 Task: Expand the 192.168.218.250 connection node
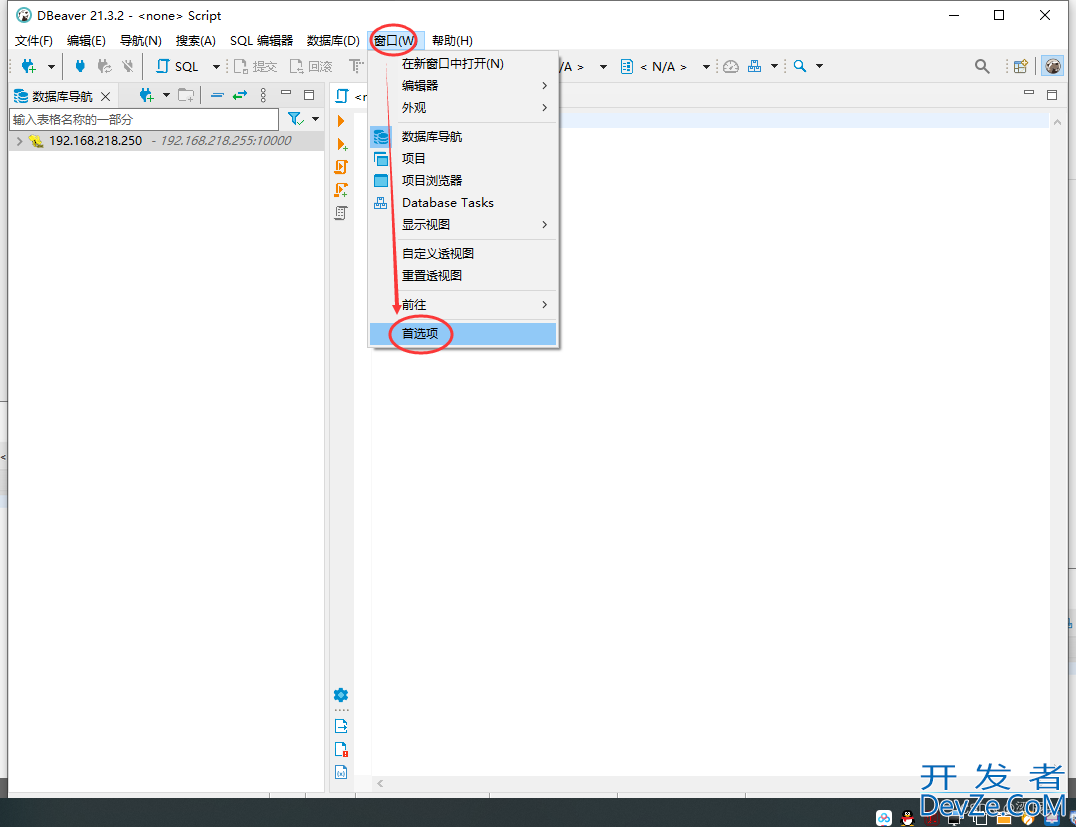[19, 141]
